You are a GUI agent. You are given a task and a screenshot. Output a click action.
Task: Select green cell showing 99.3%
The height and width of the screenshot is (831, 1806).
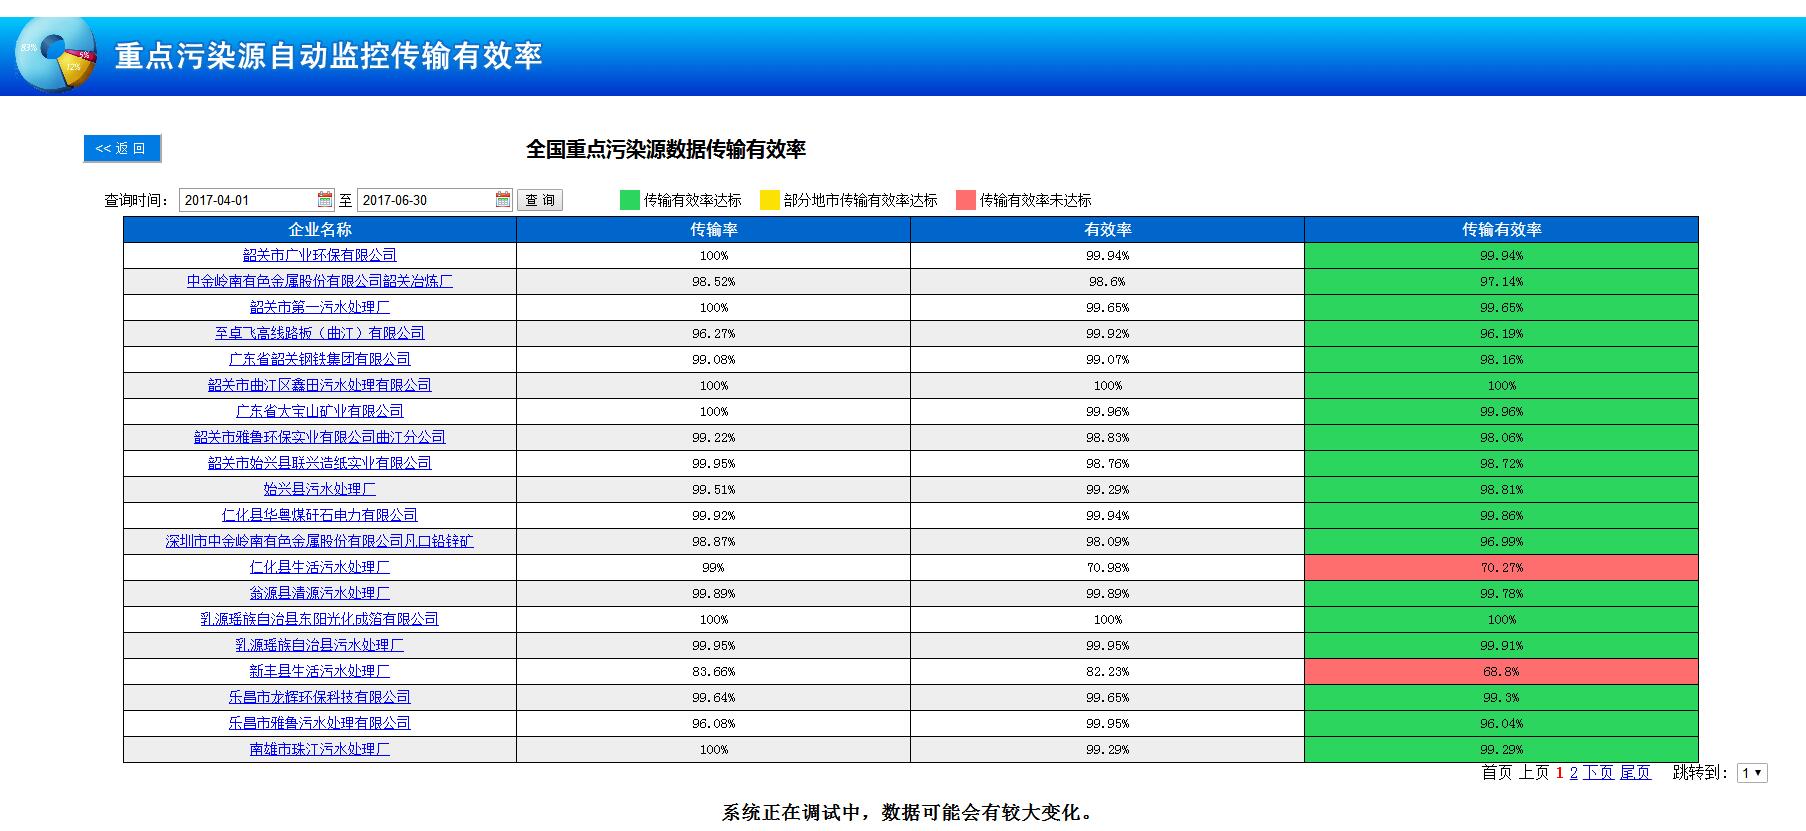[1502, 697]
